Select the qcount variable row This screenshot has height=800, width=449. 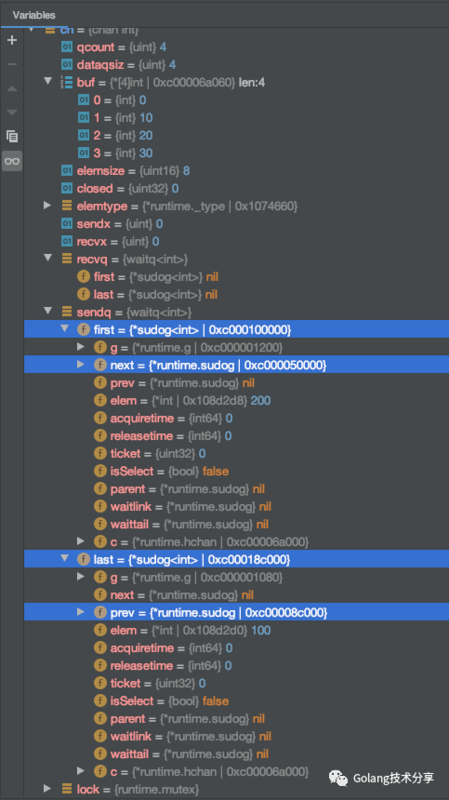[236, 47]
